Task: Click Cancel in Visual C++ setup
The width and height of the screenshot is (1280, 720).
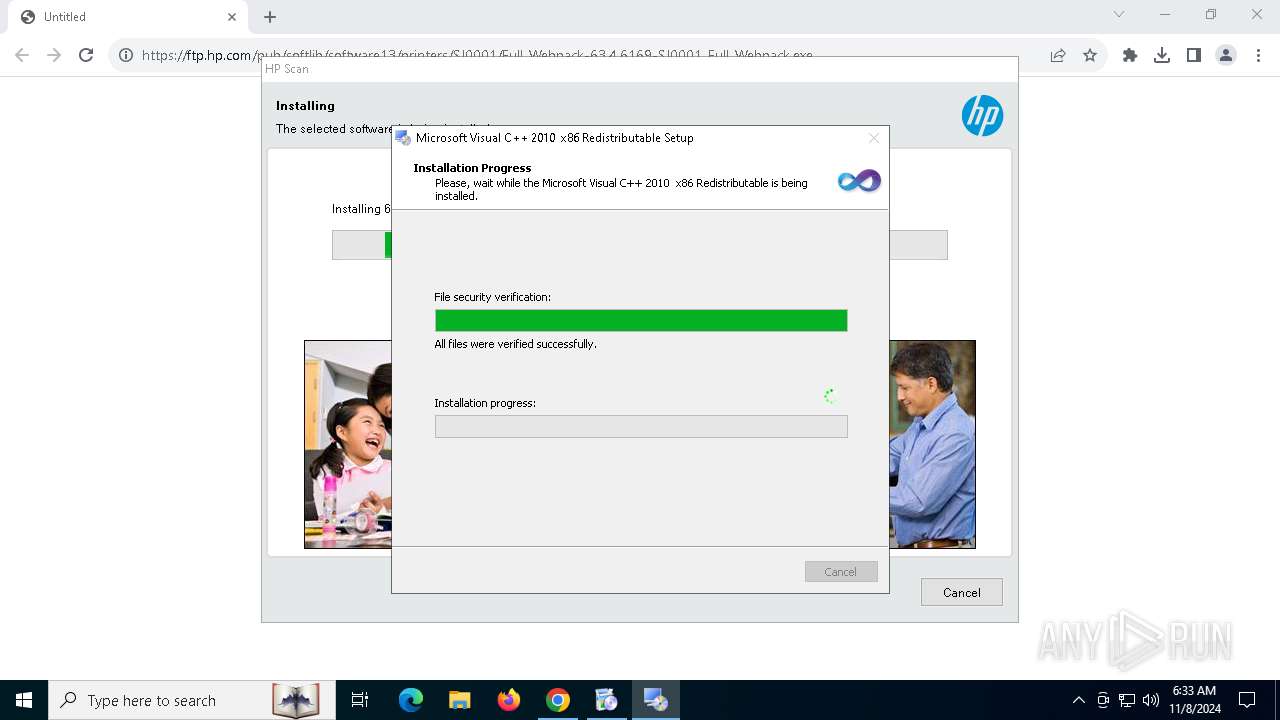Action: 841,572
